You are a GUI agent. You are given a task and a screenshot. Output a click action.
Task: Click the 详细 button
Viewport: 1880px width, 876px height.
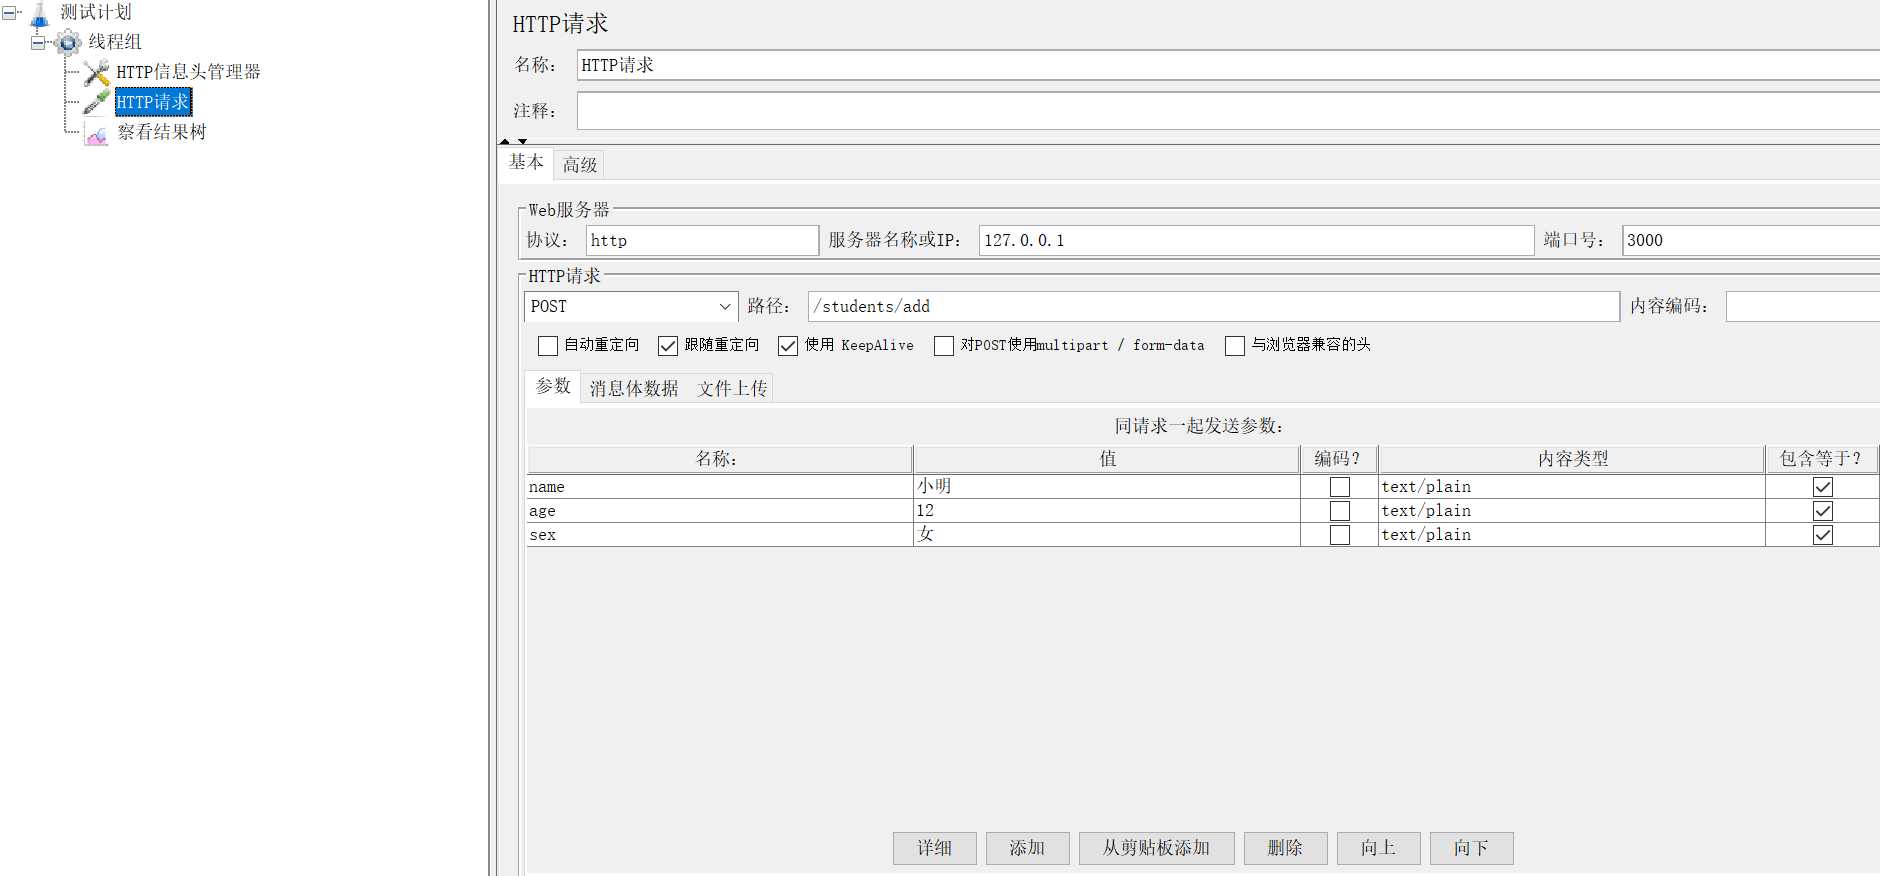(935, 848)
